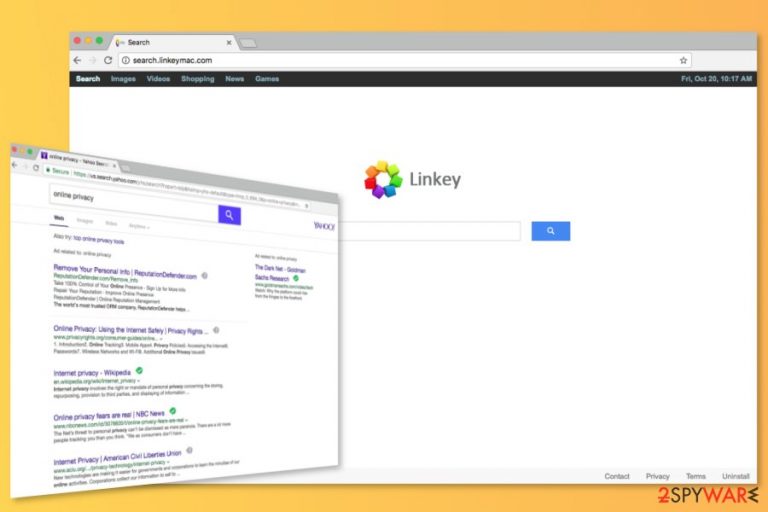Viewport: 768px width, 512px height.
Task: Click gray rating icon beside ACLU result
Action: [x=190, y=450]
